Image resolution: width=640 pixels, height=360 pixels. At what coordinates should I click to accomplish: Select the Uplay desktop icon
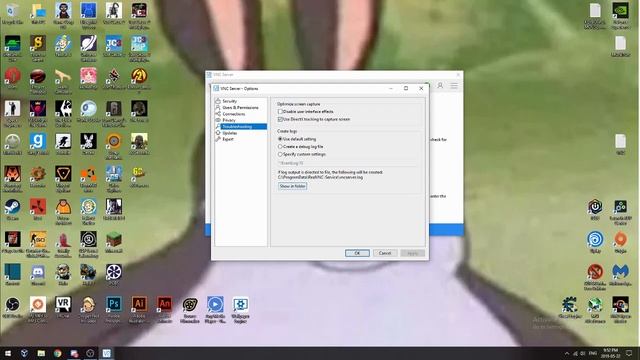[595, 242]
